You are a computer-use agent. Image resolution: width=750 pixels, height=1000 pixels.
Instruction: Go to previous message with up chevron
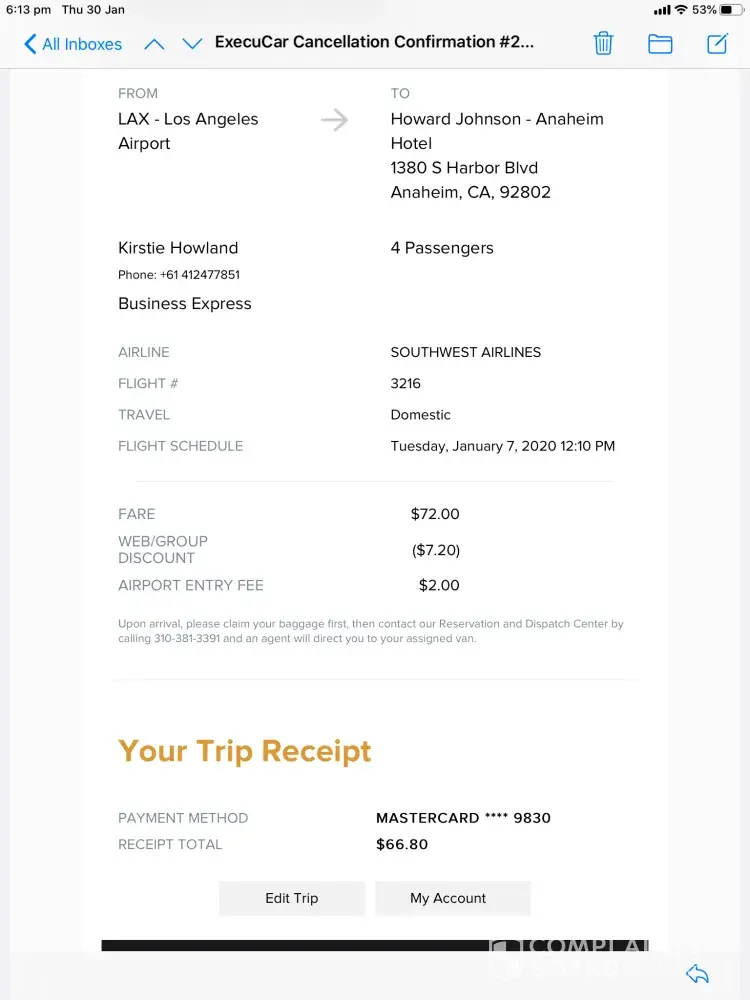click(154, 43)
